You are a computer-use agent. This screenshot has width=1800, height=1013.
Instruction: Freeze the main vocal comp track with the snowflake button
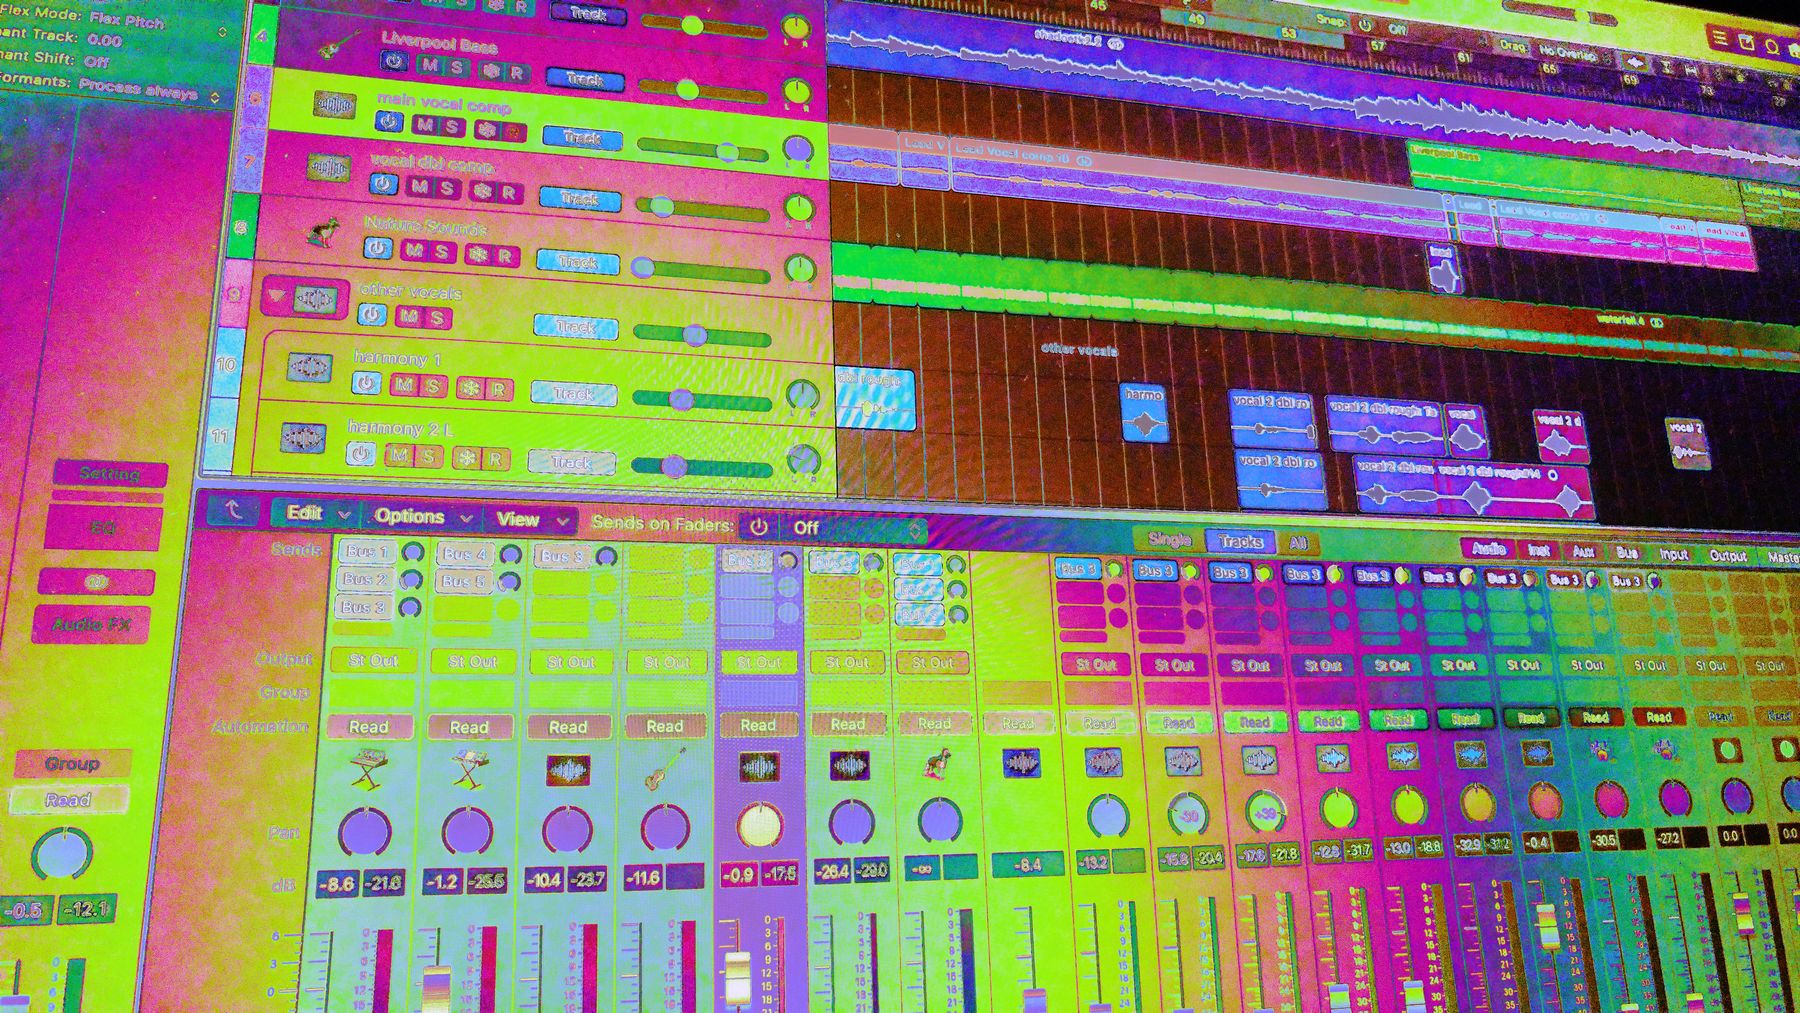pos(486,129)
